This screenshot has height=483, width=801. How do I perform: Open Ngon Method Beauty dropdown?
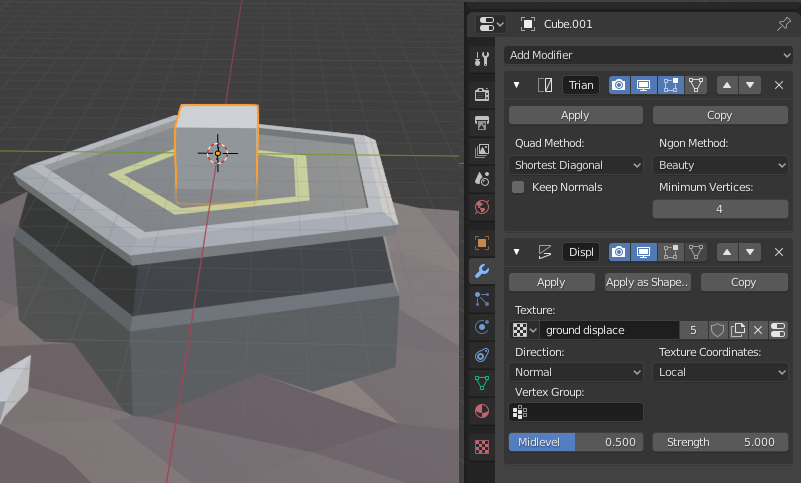(720, 165)
